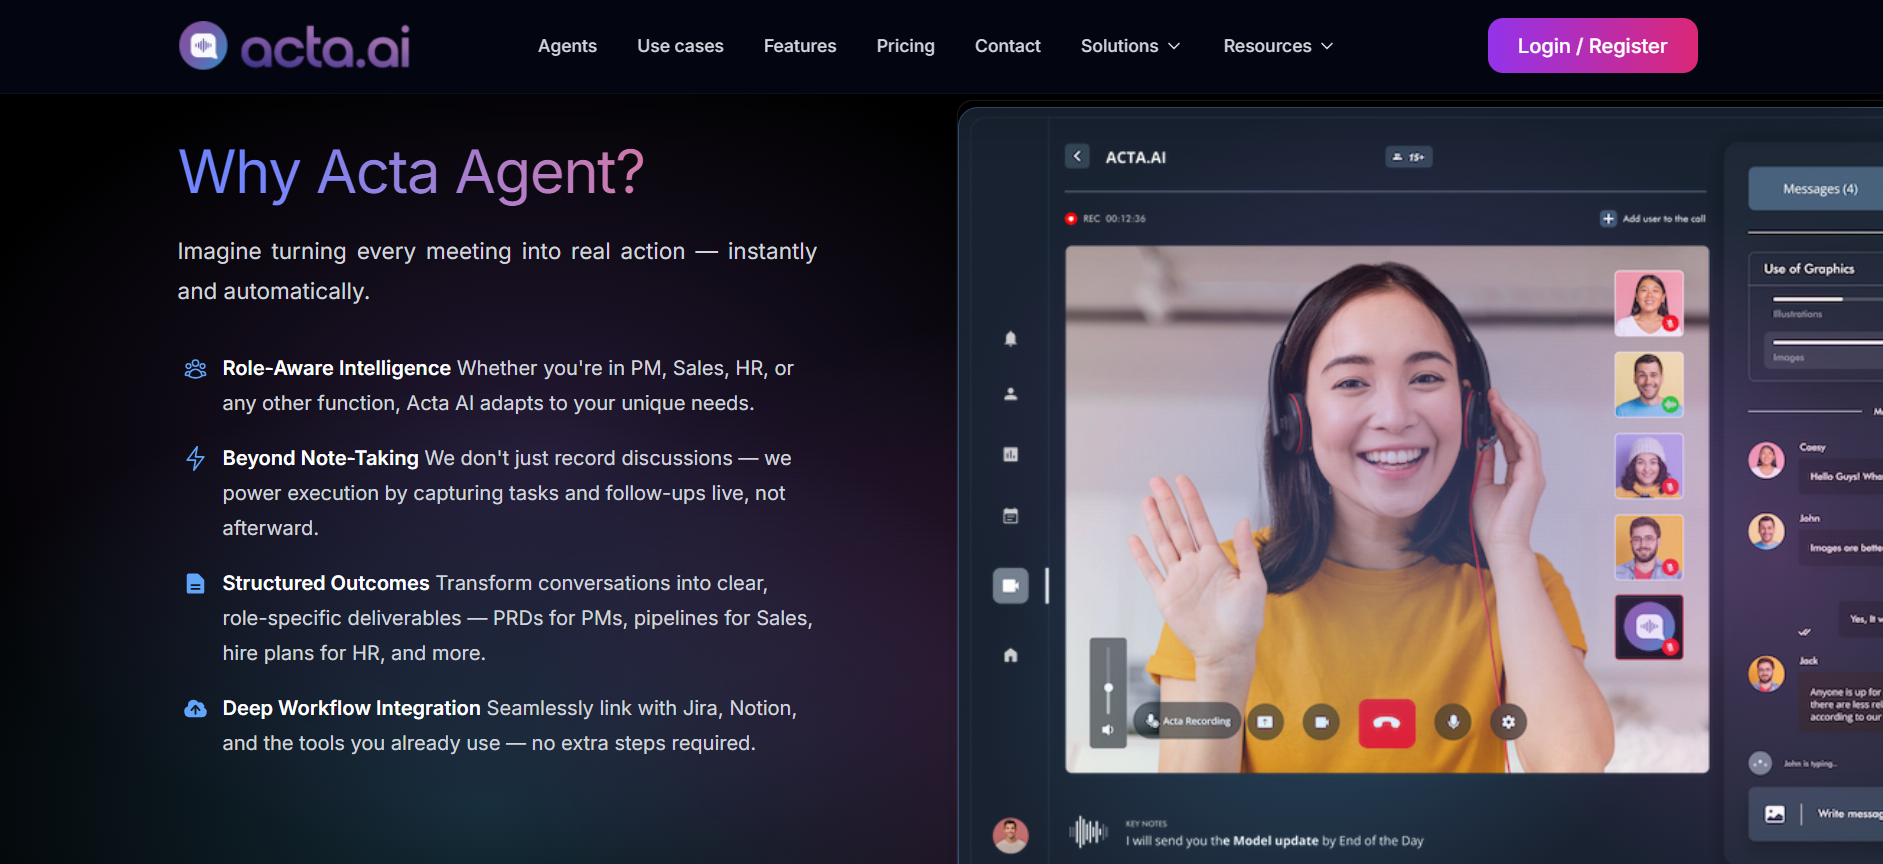Open the chart stats icon in sidebar

point(1011,455)
